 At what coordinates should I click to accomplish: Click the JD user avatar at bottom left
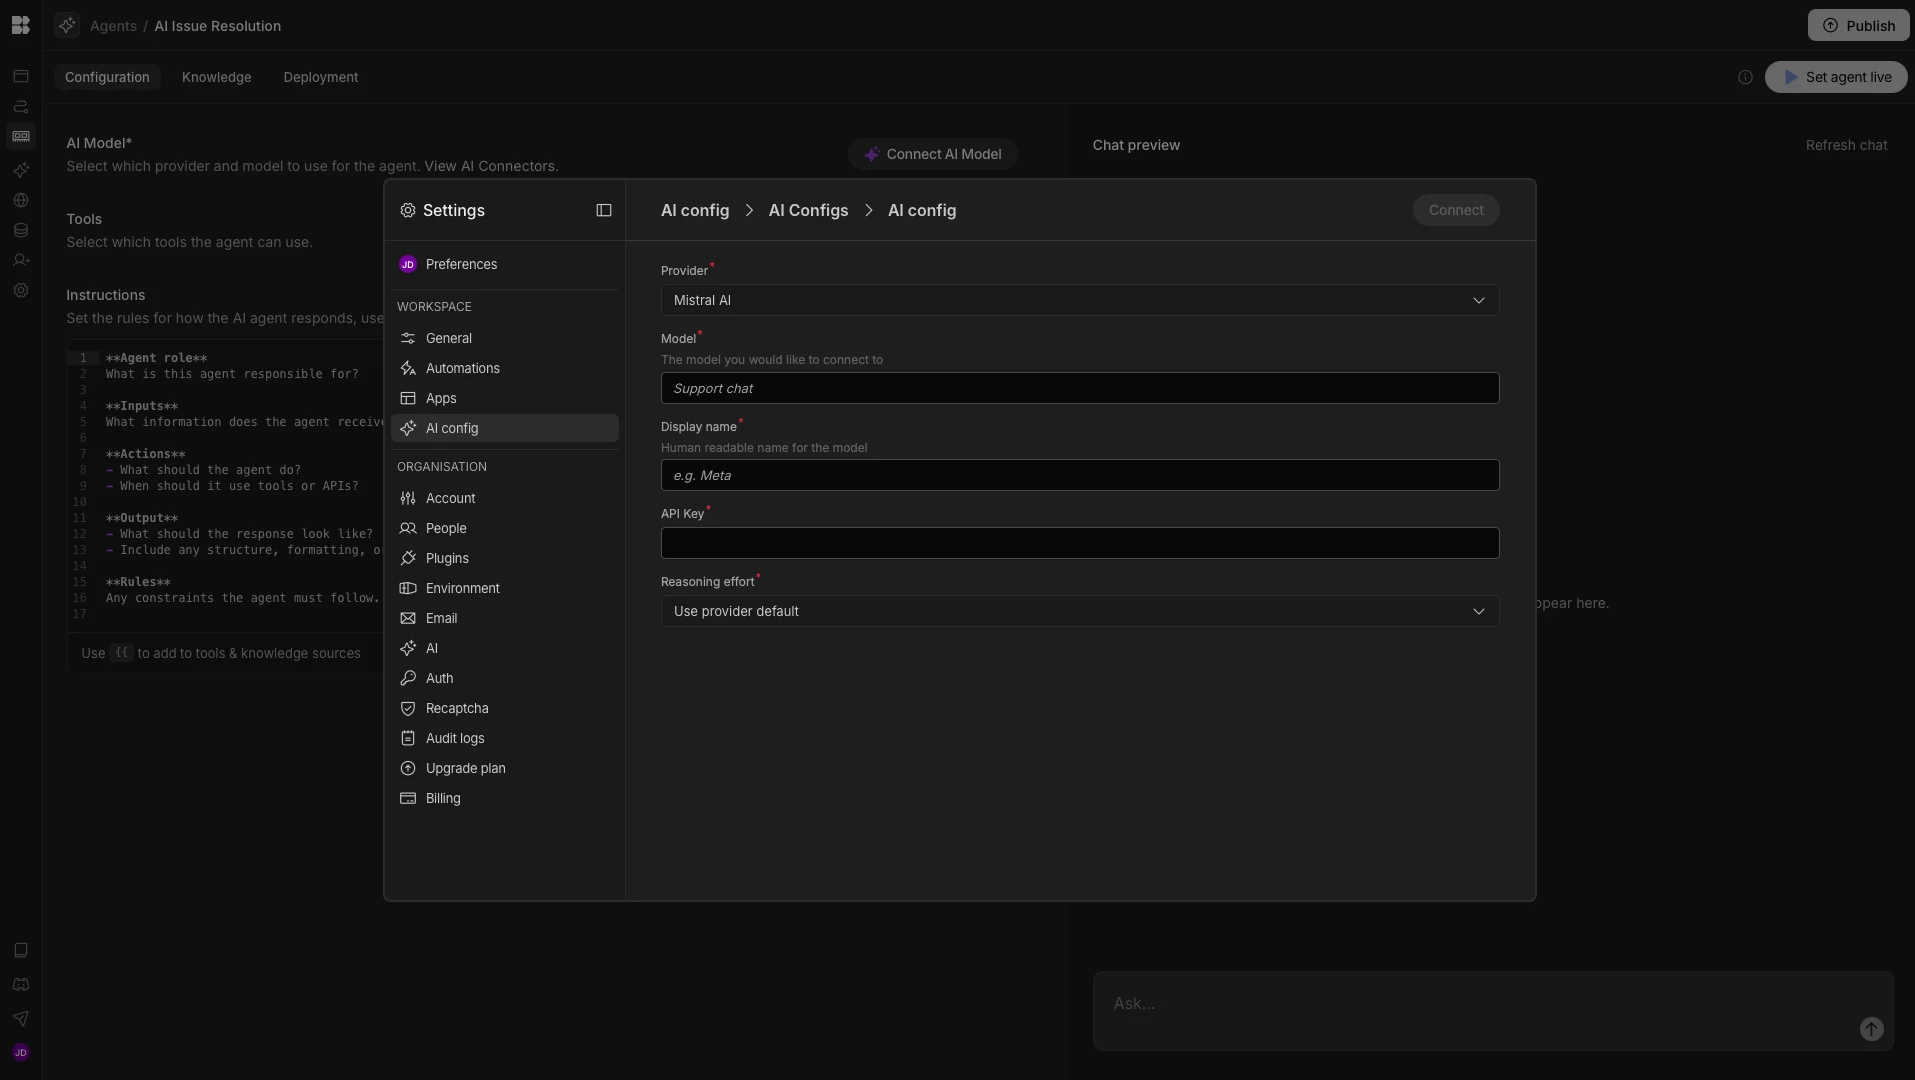click(x=21, y=1052)
